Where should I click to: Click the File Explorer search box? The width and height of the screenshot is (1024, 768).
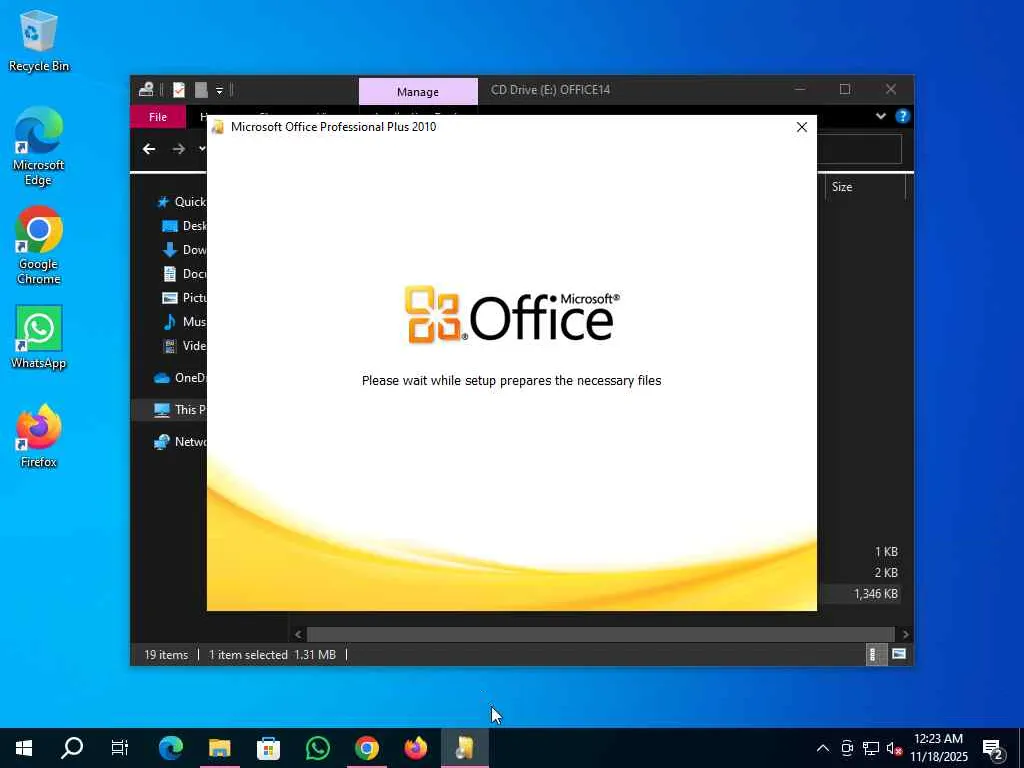tap(859, 150)
